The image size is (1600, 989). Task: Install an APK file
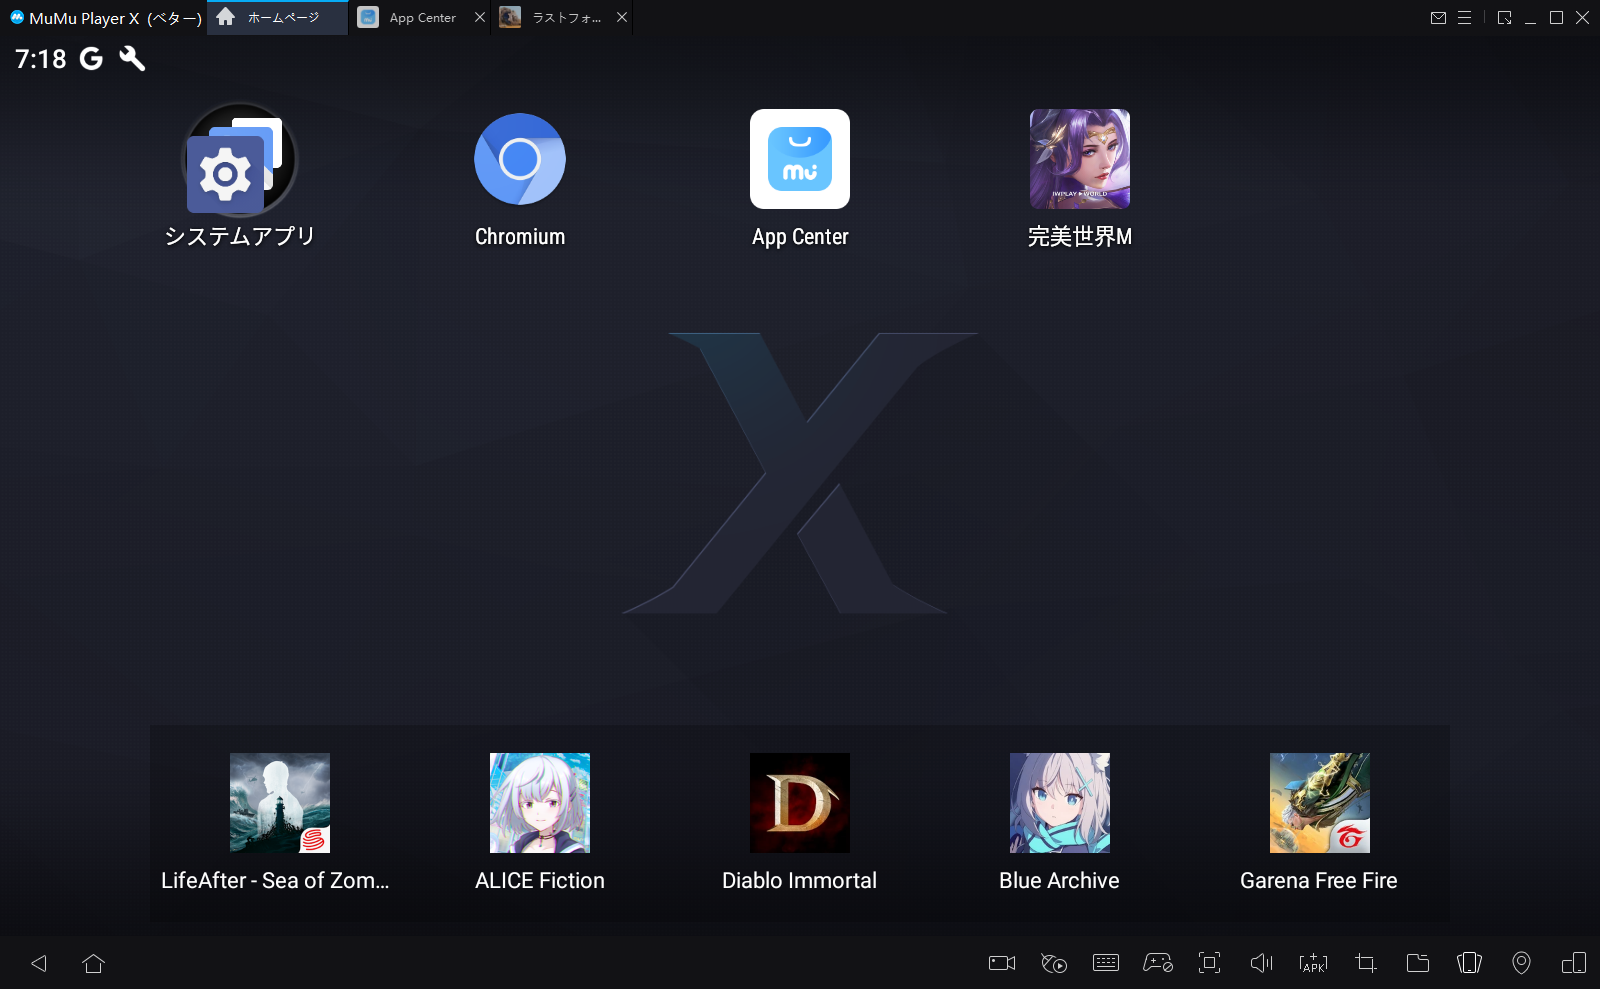coord(1314,963)
